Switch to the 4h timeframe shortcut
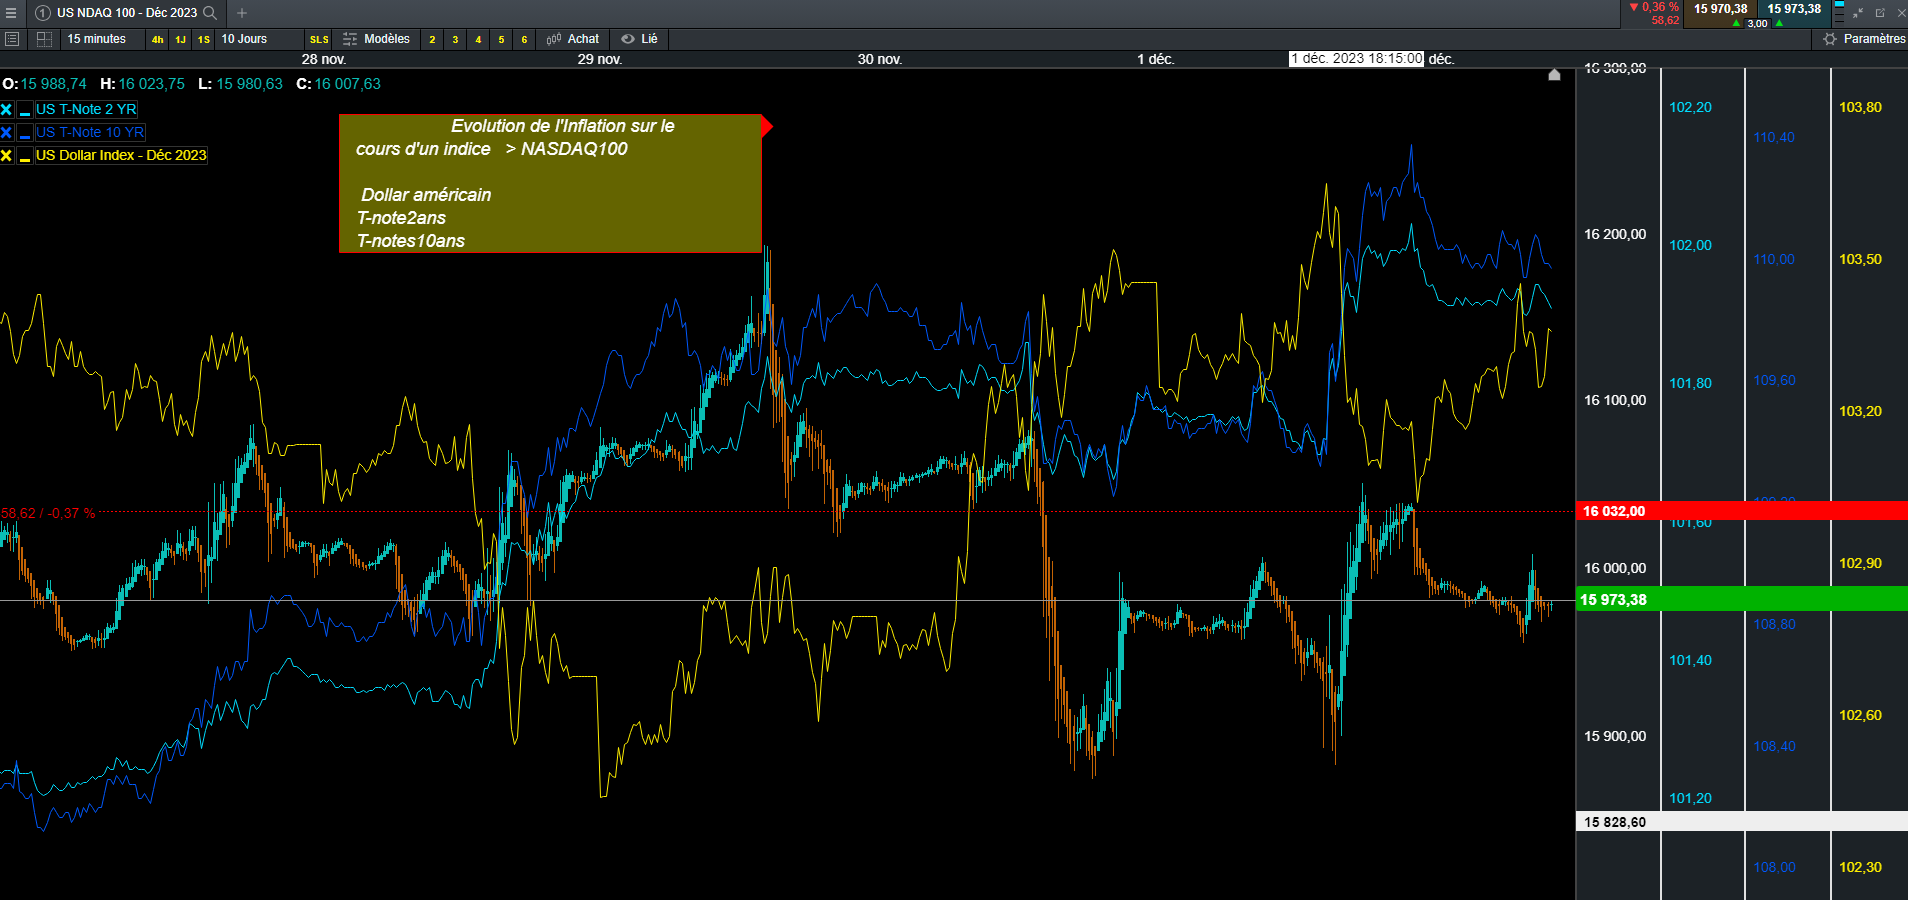 pos(158,39)
